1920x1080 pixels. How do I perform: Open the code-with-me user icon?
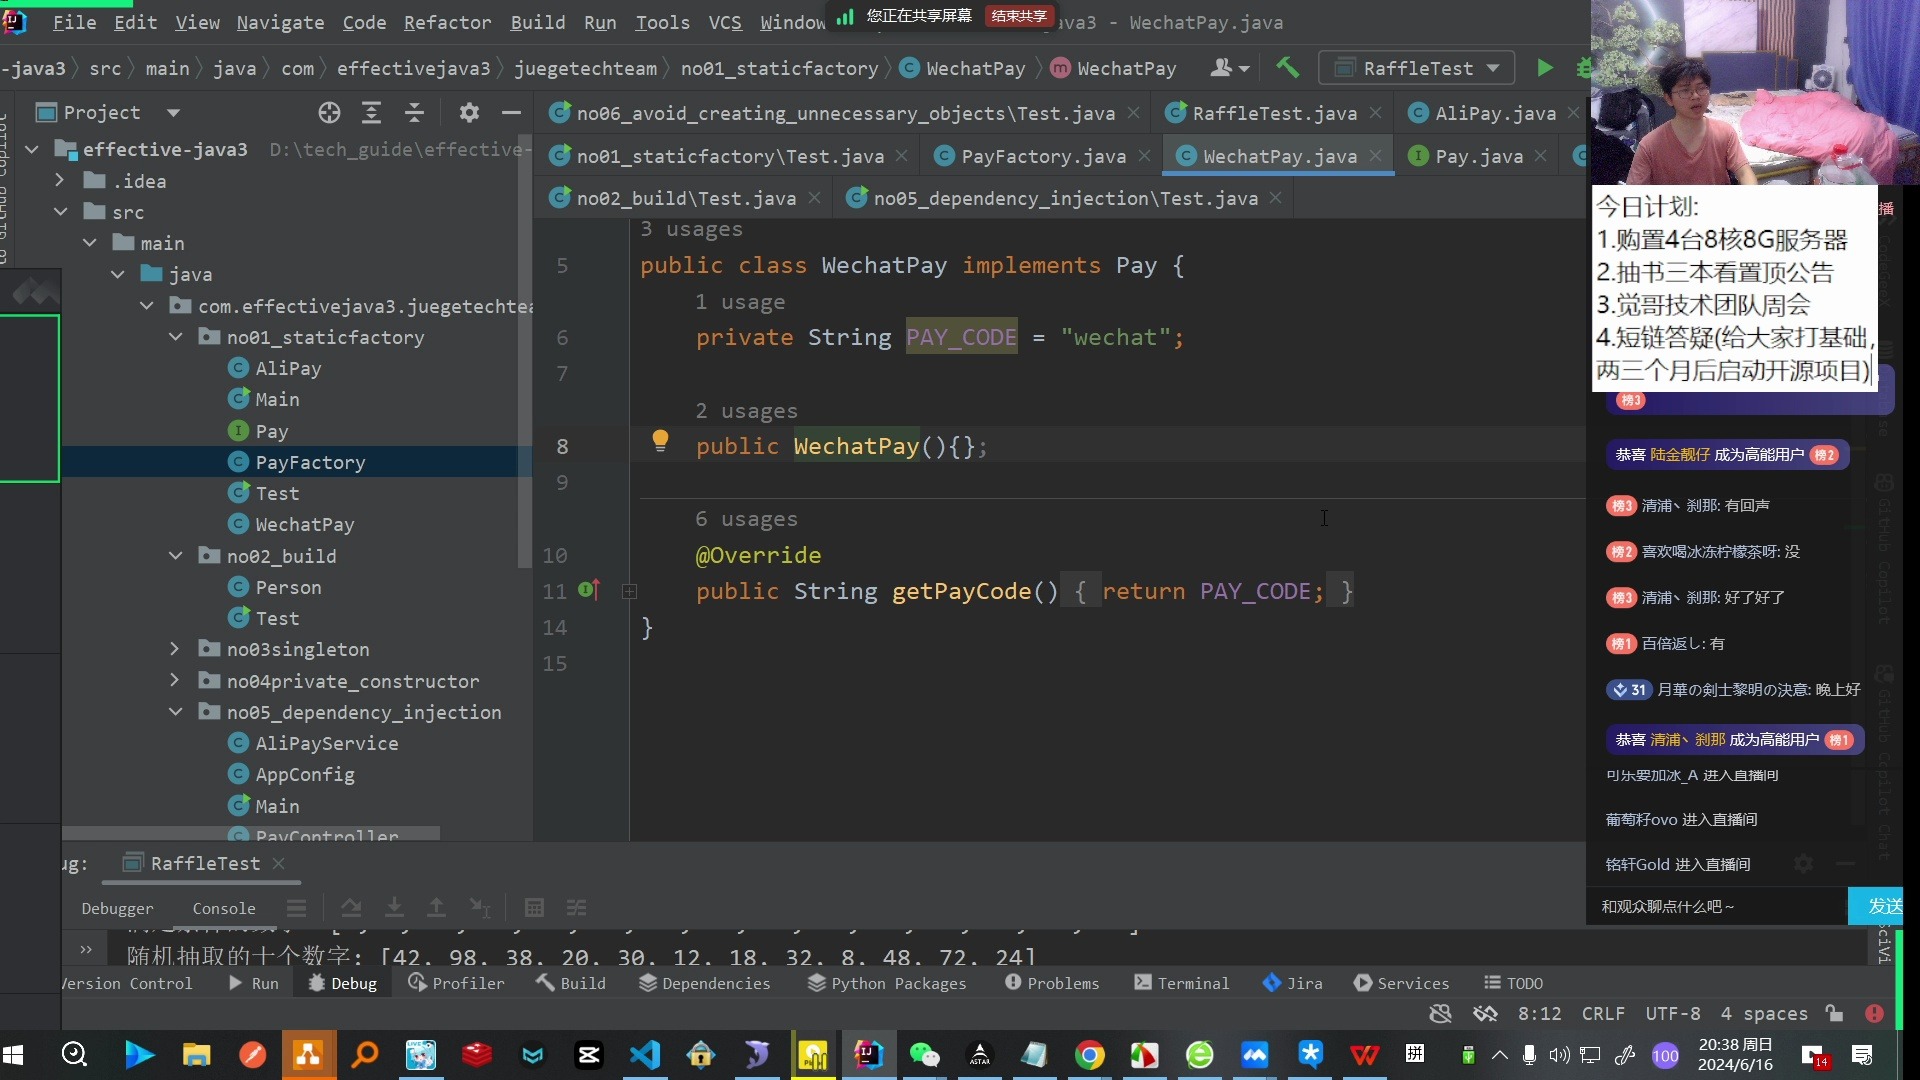(x=1229, y=68)
